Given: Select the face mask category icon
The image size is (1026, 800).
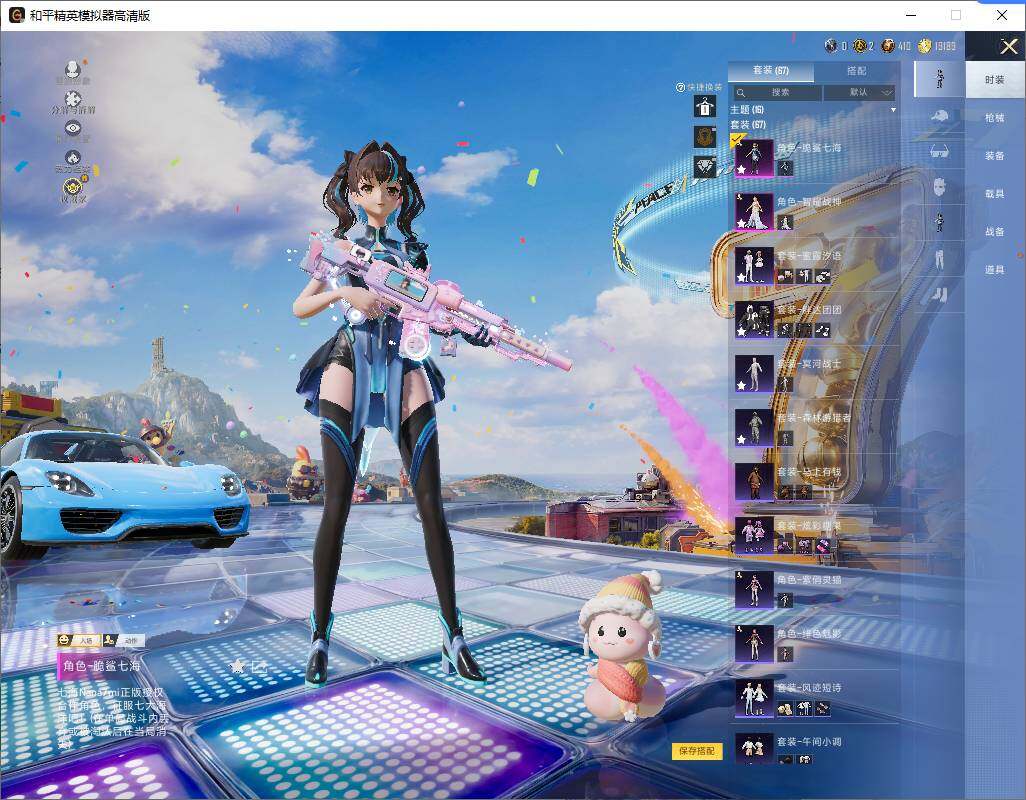Looking at the screenshot, I should (x=940, y=187).
